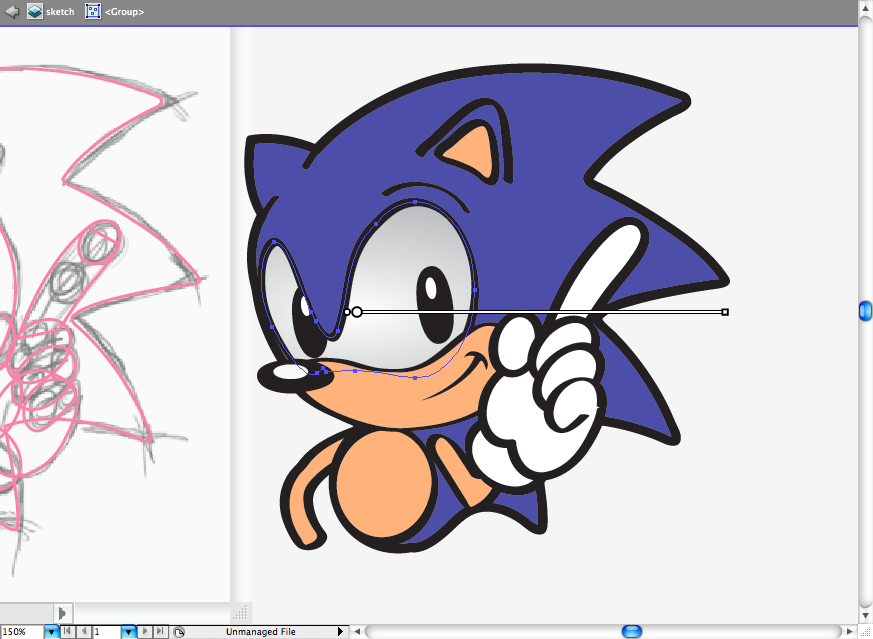Click the sketch window's resize grip

coord(239,613)
